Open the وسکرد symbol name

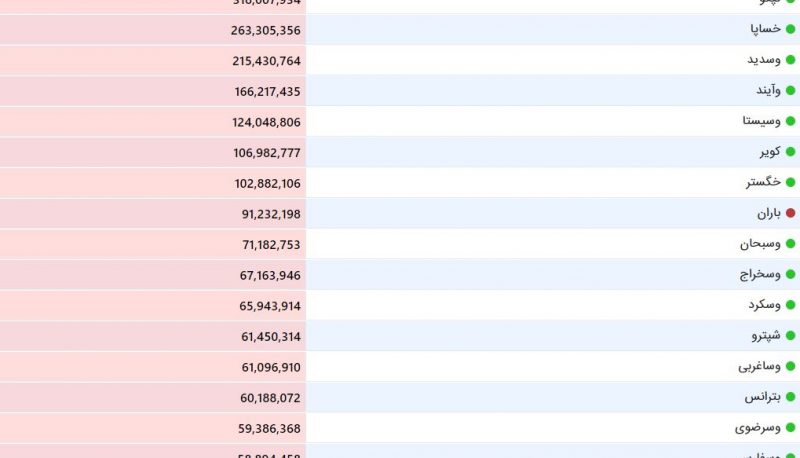pyautogui.click(x=763, y=305)
